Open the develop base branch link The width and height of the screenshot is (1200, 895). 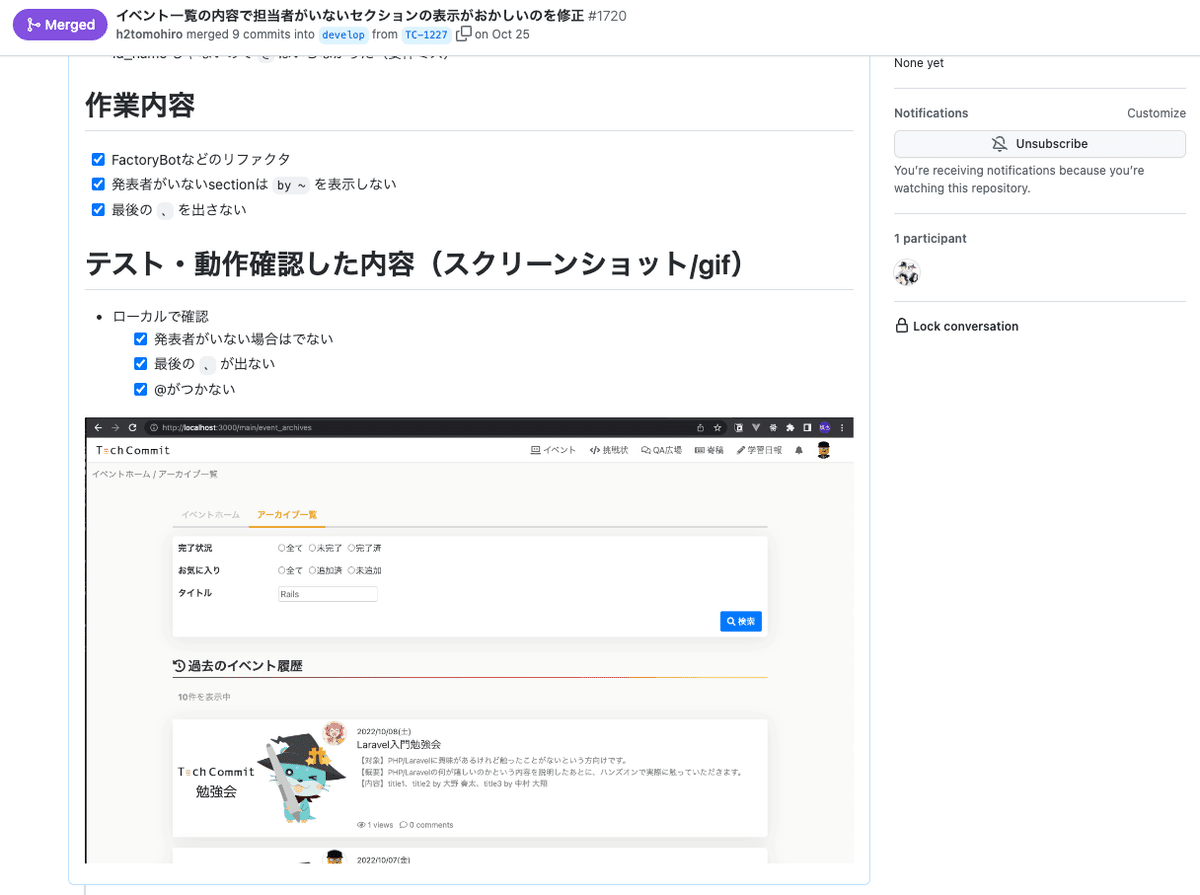tap(343, 34)
